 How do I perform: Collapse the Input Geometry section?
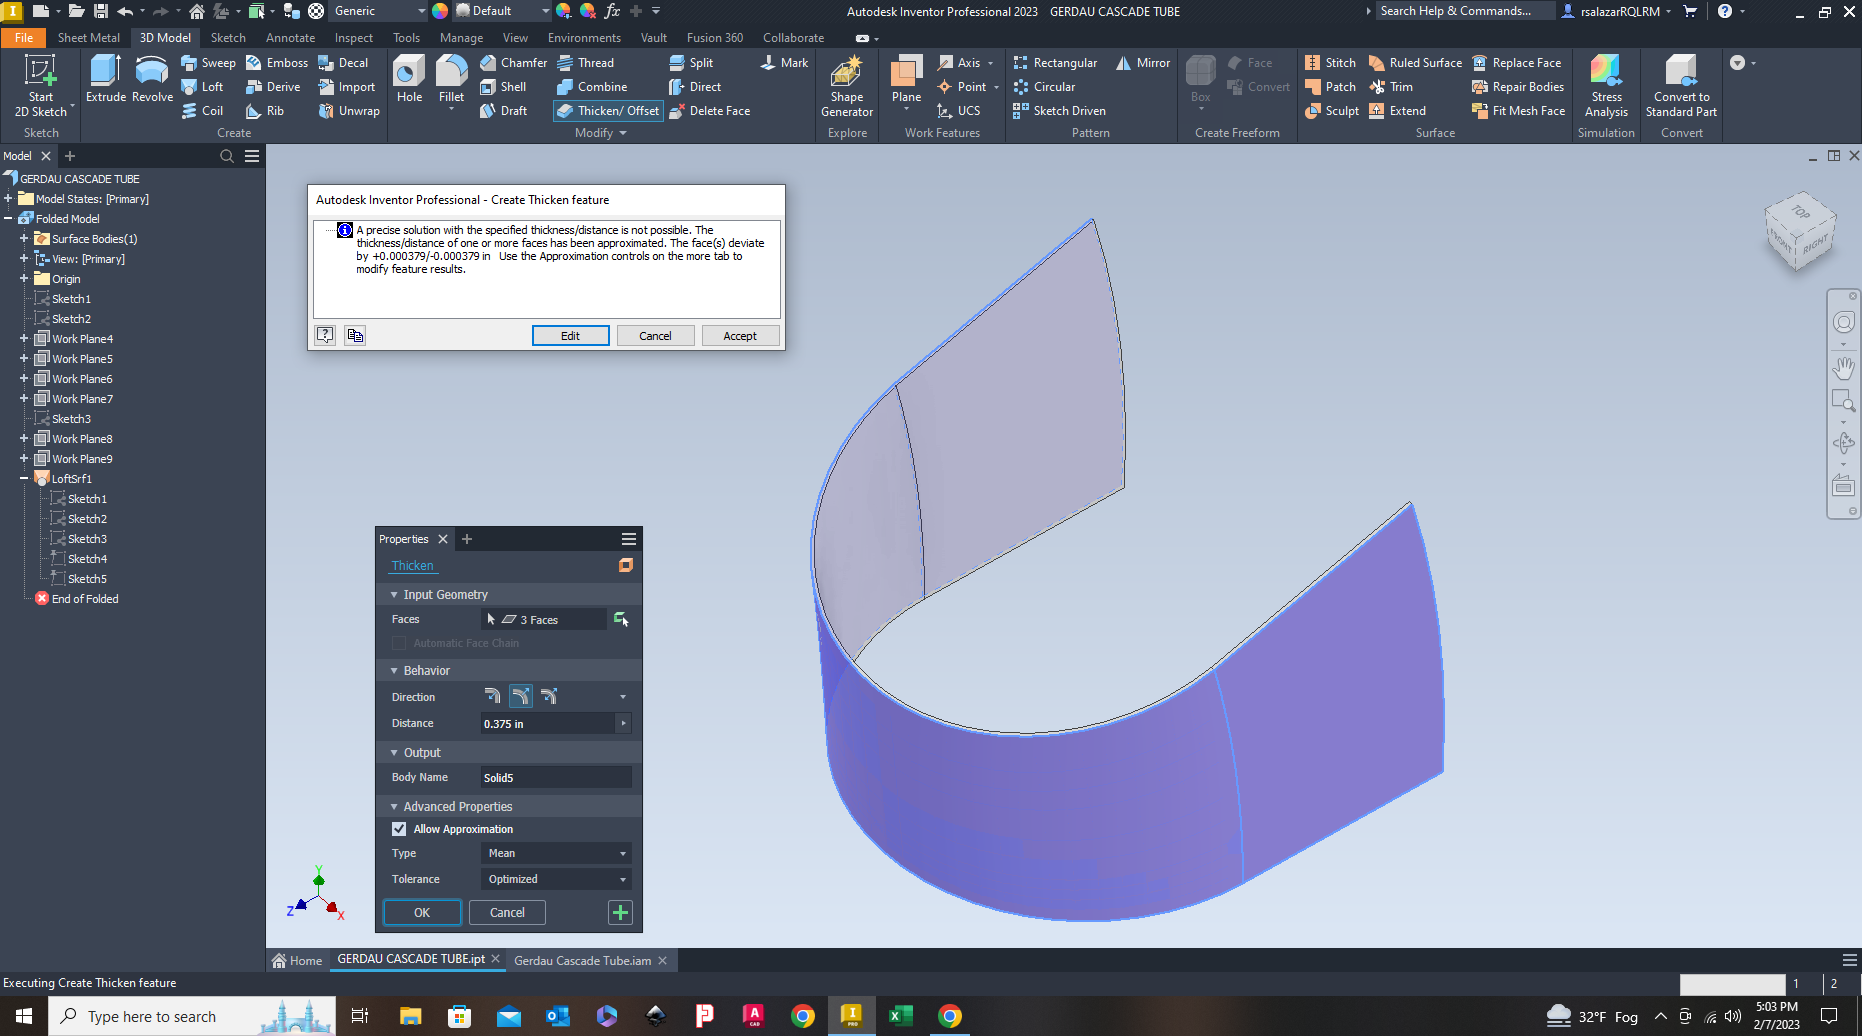(394, 595)
